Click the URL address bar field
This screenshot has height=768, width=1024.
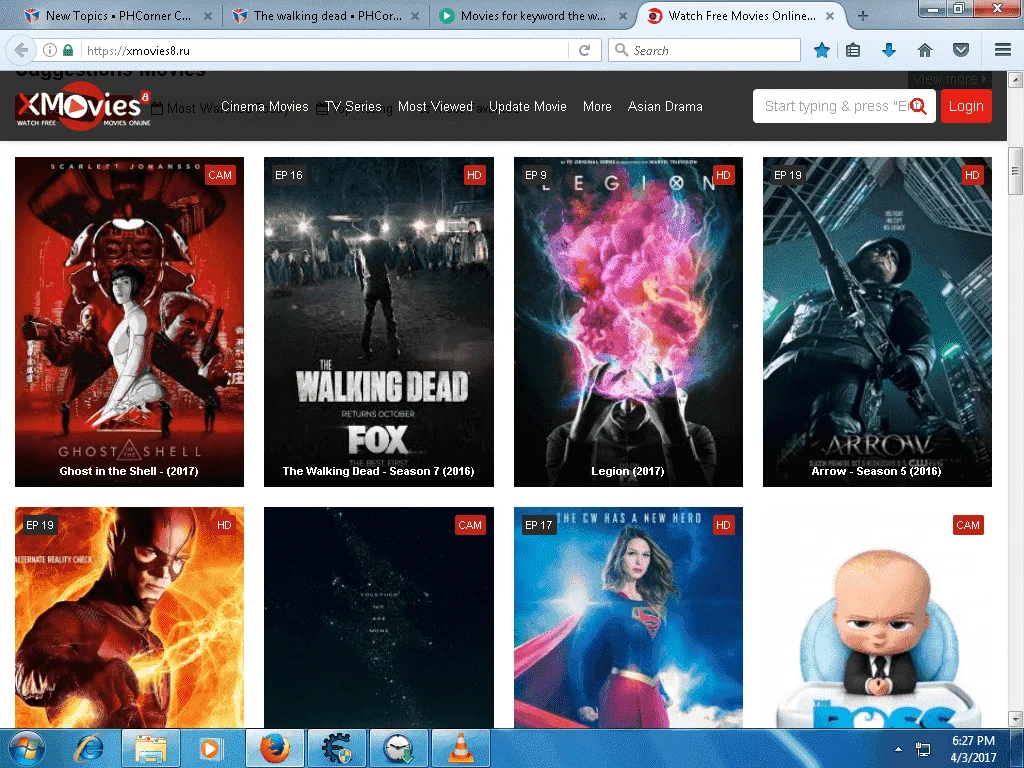[x=327, y=50]
